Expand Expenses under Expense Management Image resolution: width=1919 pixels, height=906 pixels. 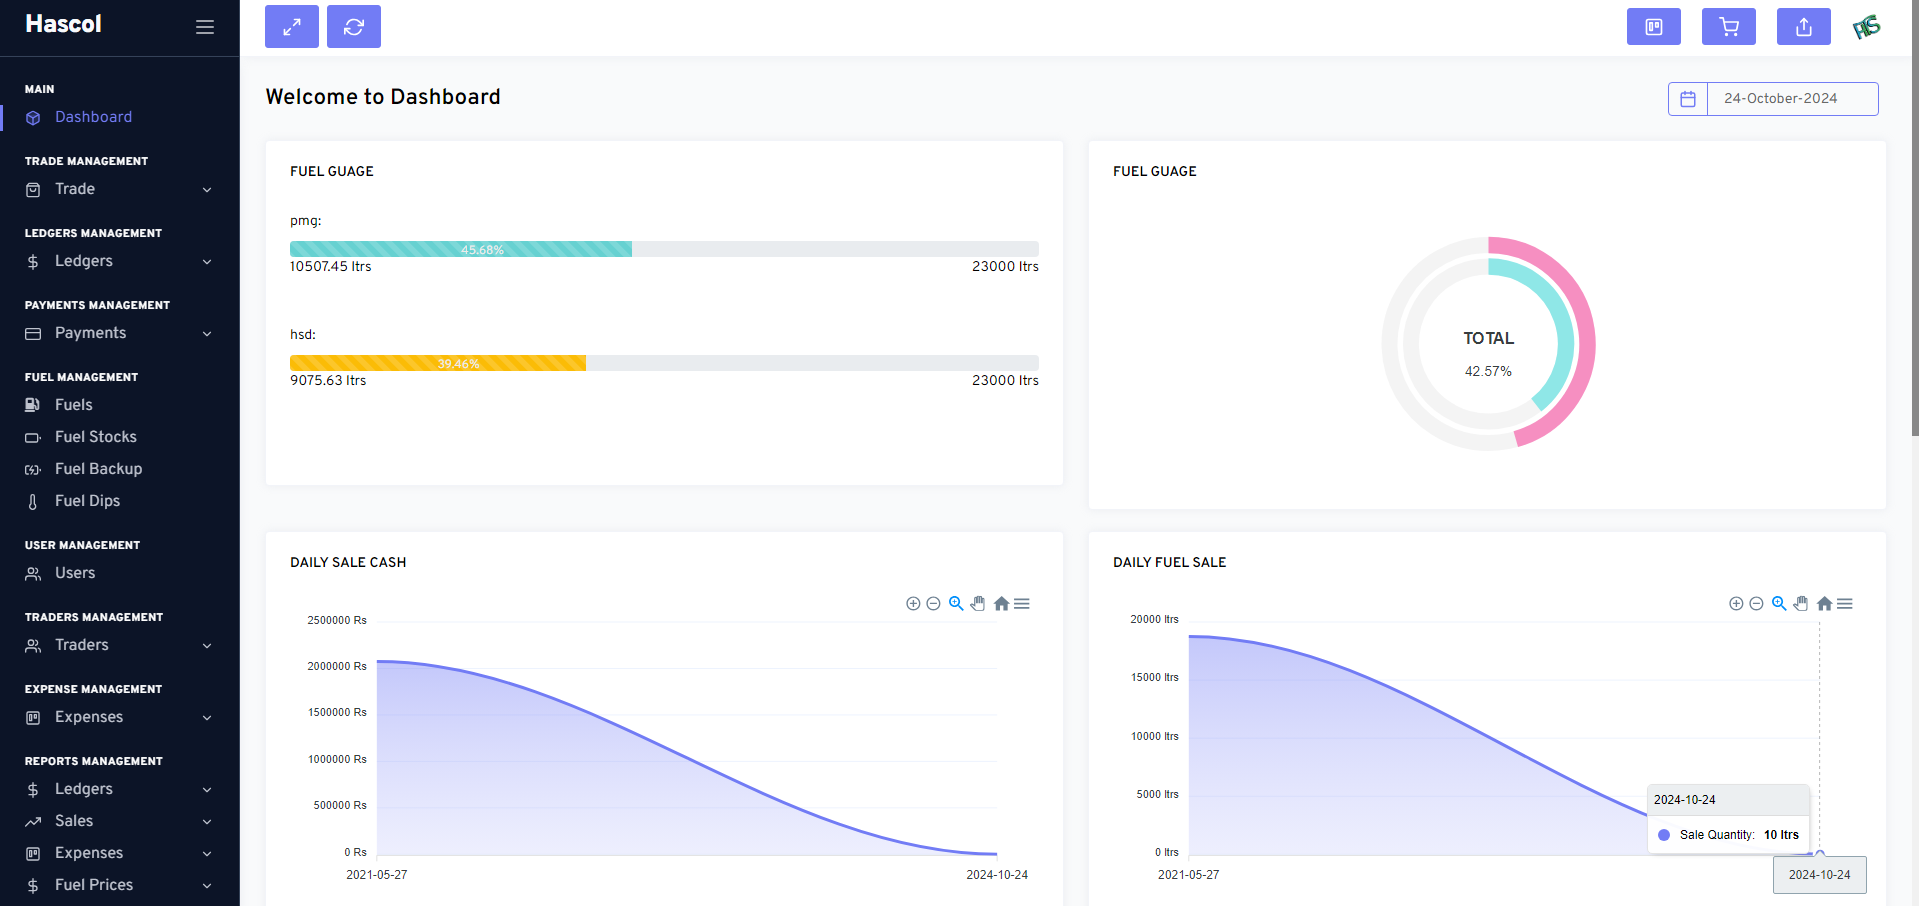(120, 717)
